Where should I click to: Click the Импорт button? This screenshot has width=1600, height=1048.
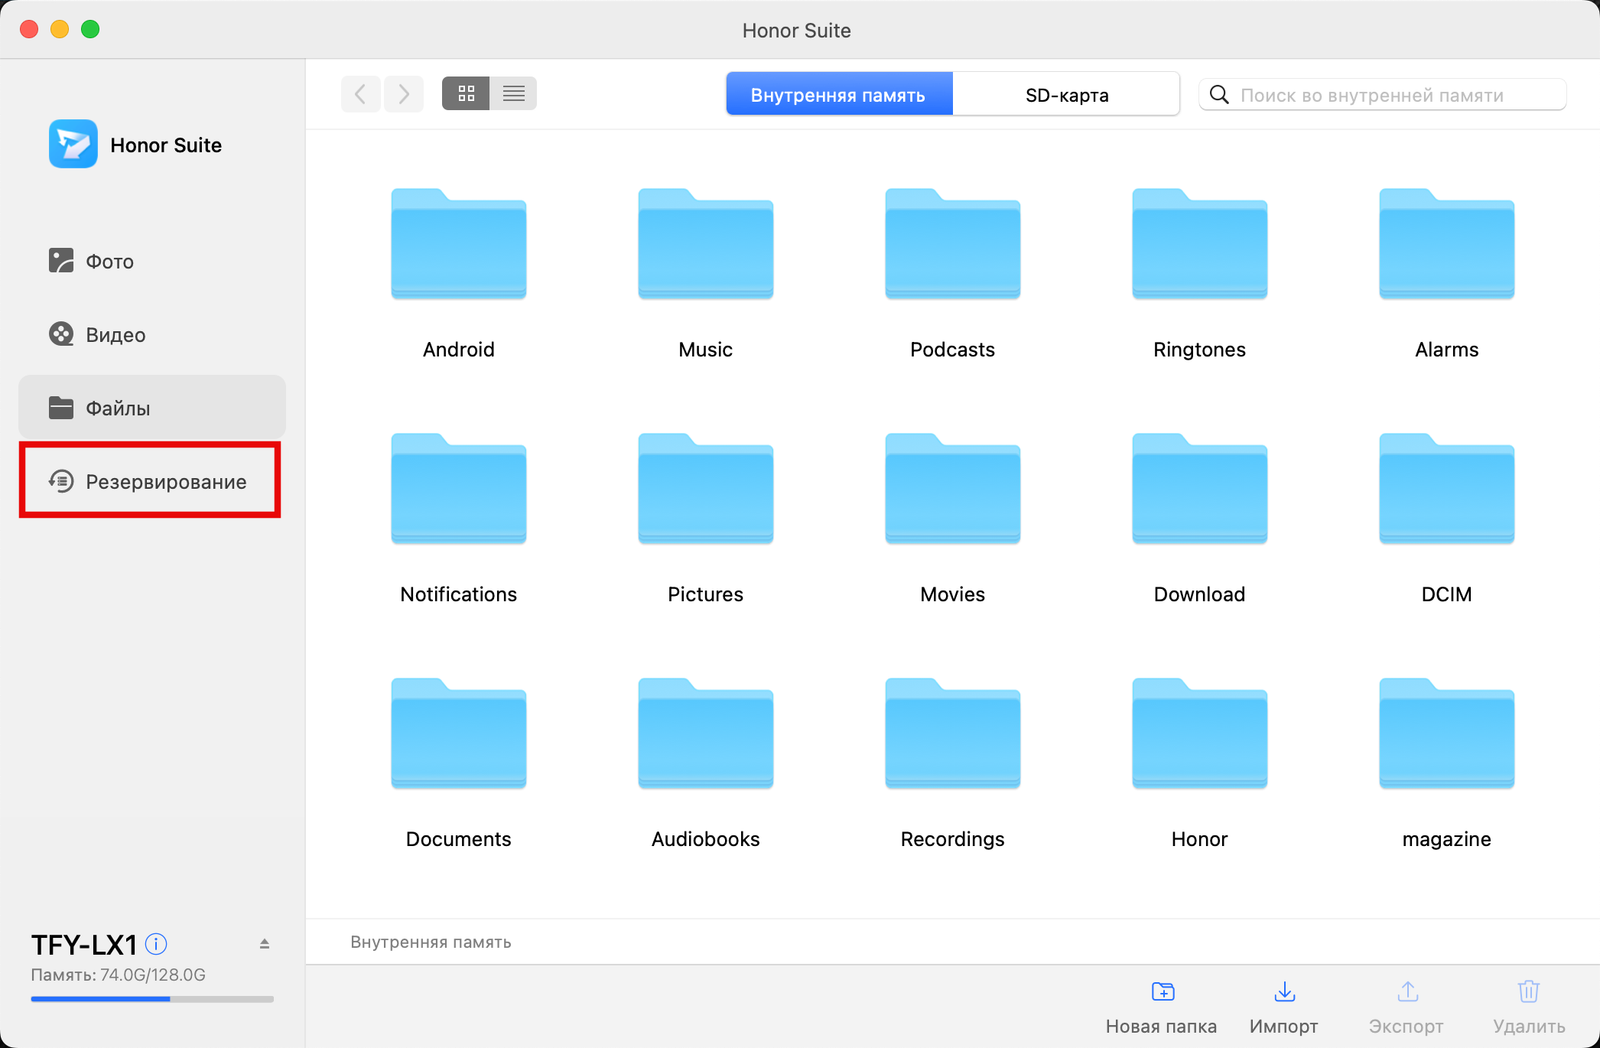click(1284, 1008)
